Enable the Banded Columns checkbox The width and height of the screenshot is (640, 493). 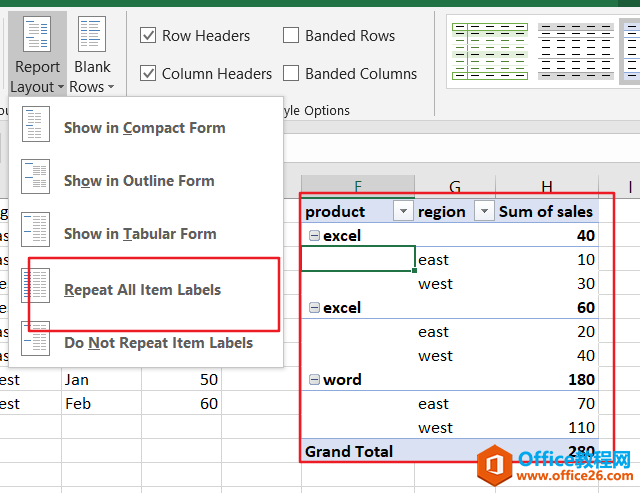point(291,73)
